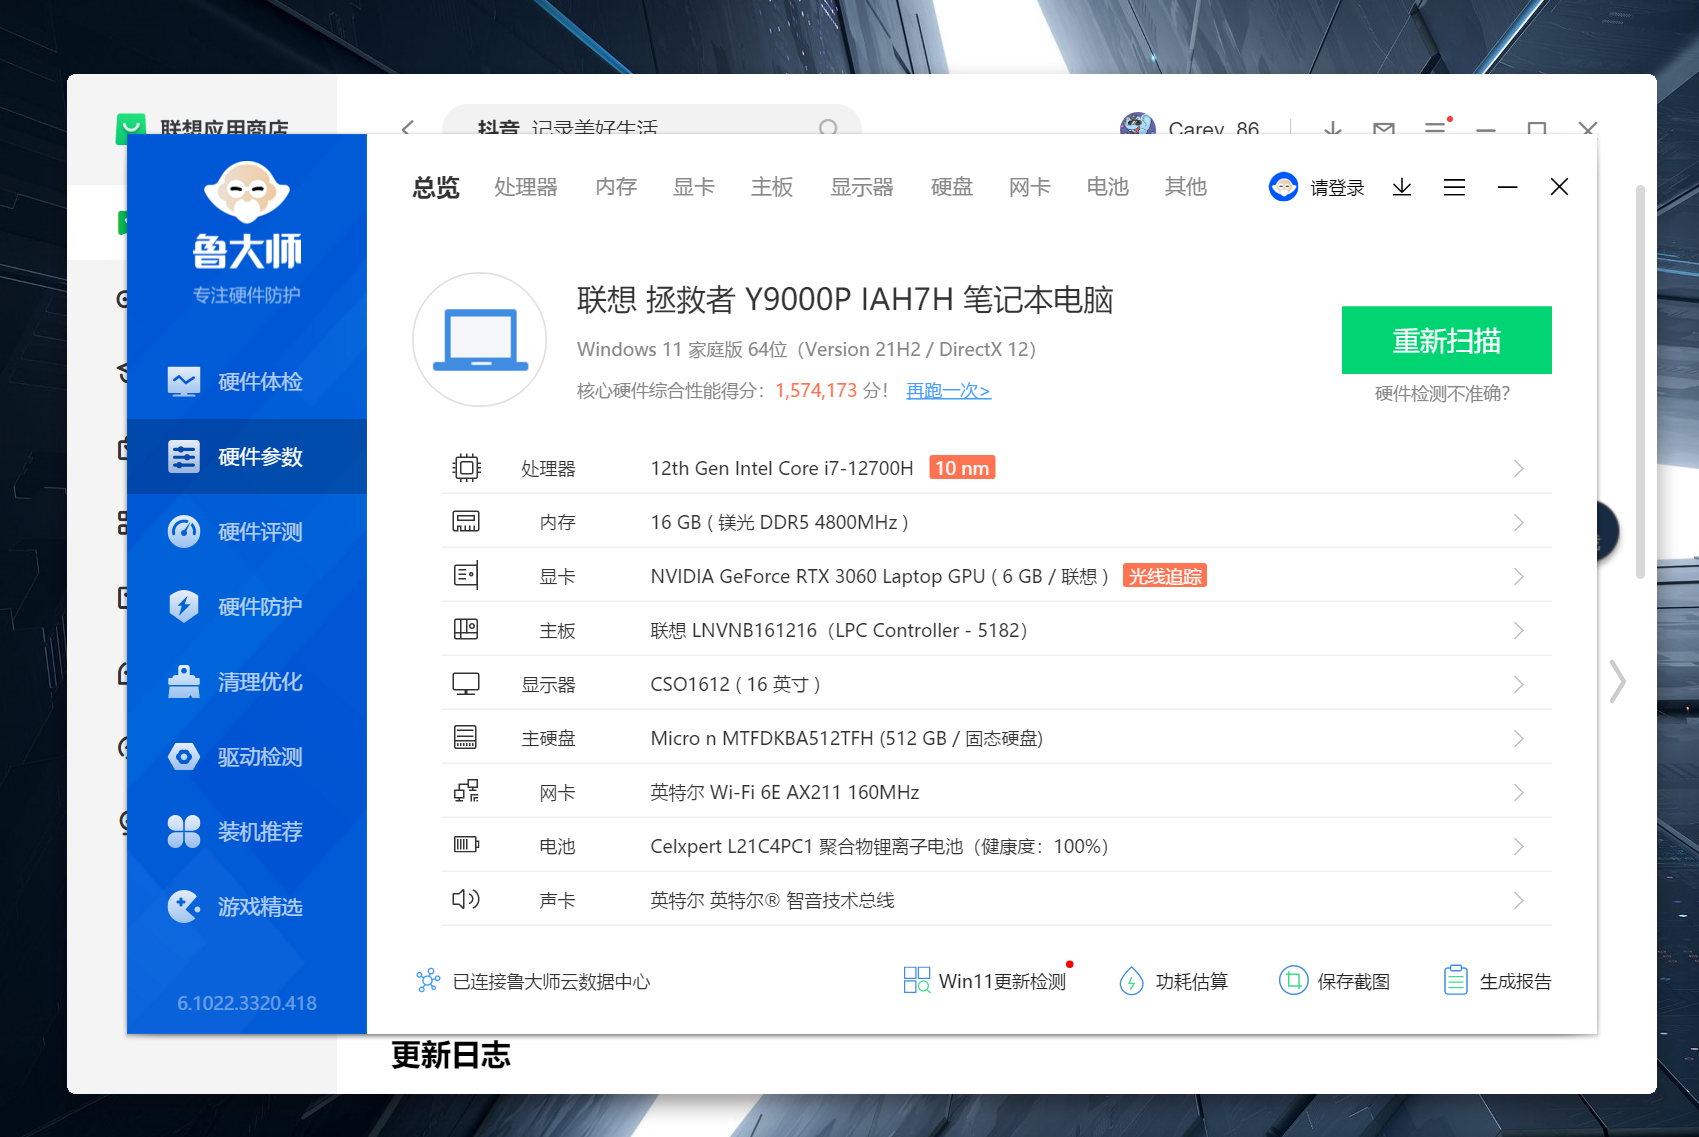Click the 光线追踪 badge
Viewport: 1699px width, 1137px height.
(1165, 576)
